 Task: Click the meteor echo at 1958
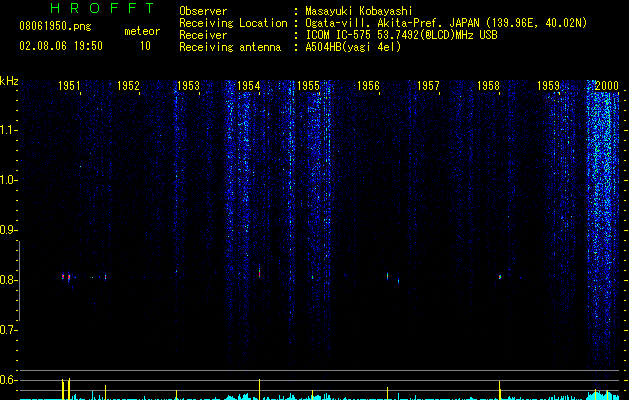pyautogui.click(x=500, y=277)
